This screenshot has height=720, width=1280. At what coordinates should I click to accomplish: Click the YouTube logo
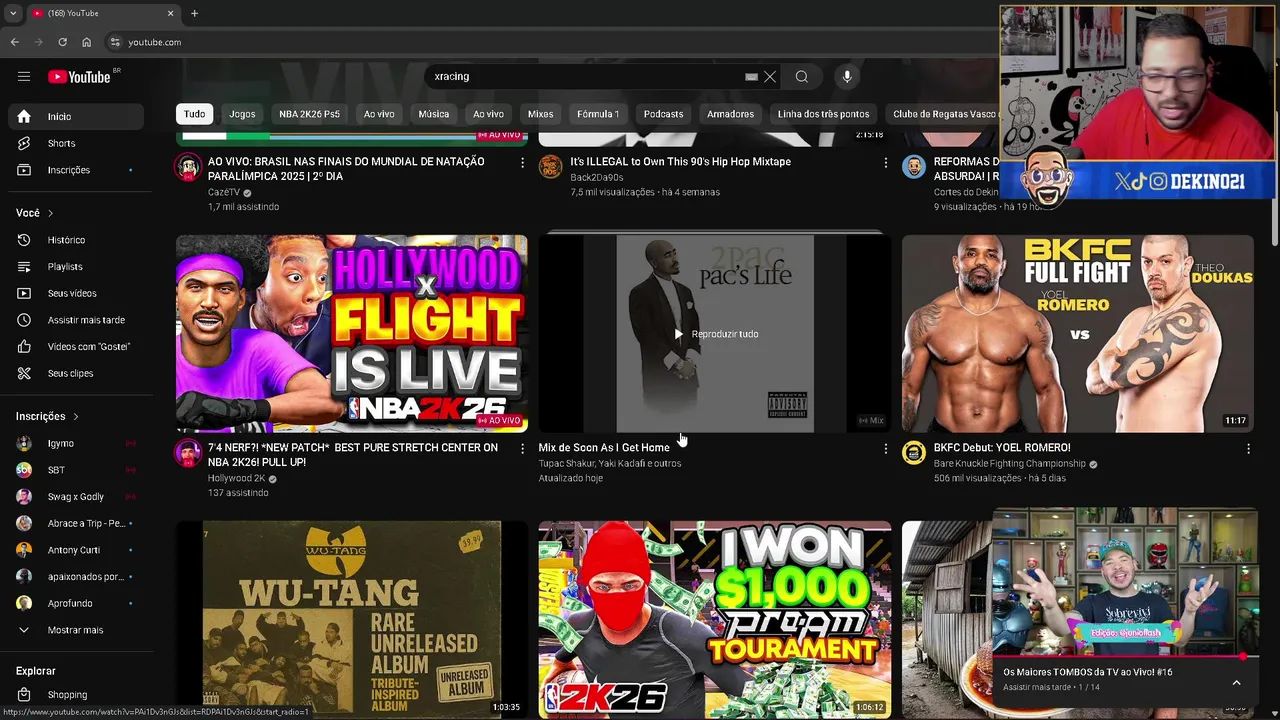coord(79,77)
